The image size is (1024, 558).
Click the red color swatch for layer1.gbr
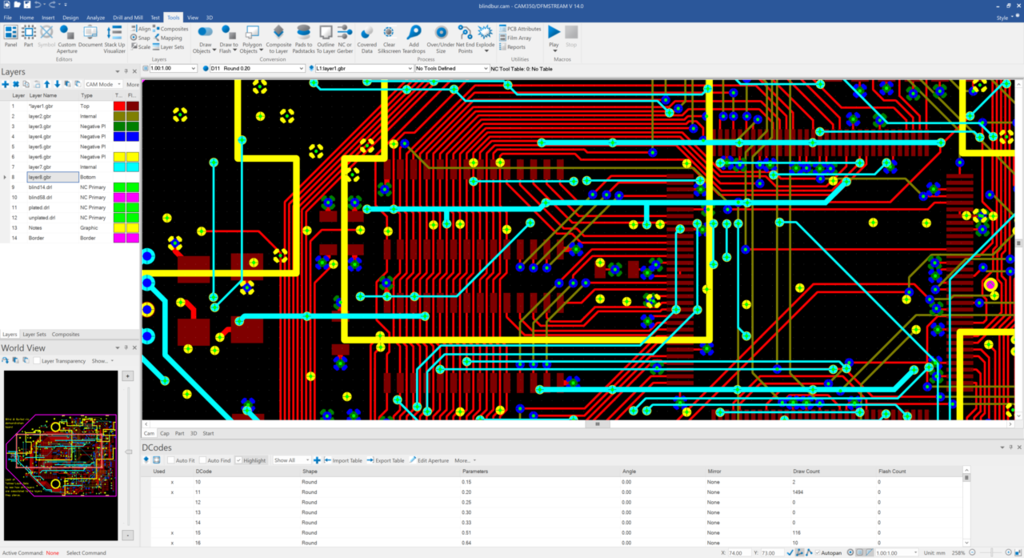pyautogui.click(x=119, y=106)
